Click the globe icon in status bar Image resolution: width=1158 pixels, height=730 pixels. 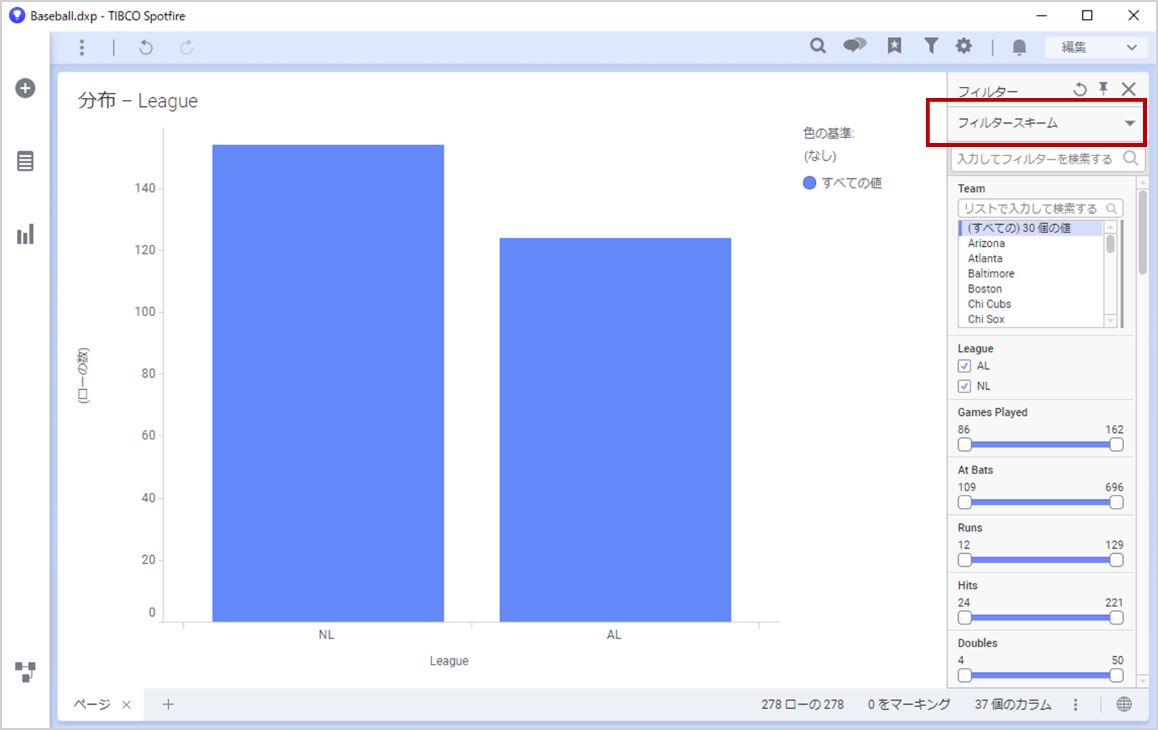[x=1124, y=704]
